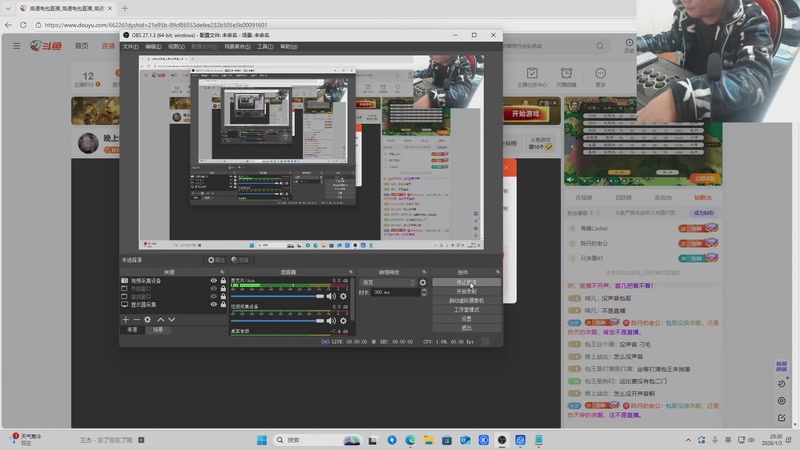Click the 启动虚拟摄像机 button
800x450 pixels.
466,301
